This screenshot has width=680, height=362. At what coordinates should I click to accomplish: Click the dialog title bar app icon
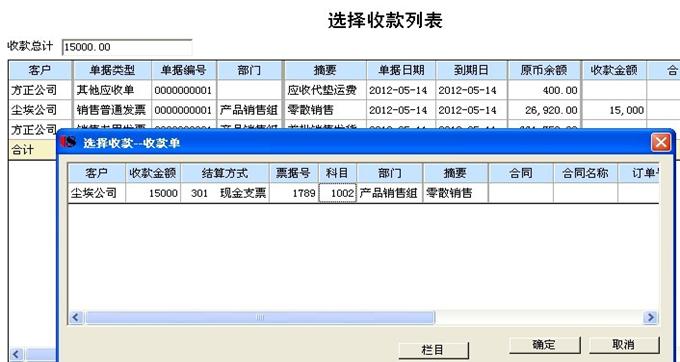68,142
